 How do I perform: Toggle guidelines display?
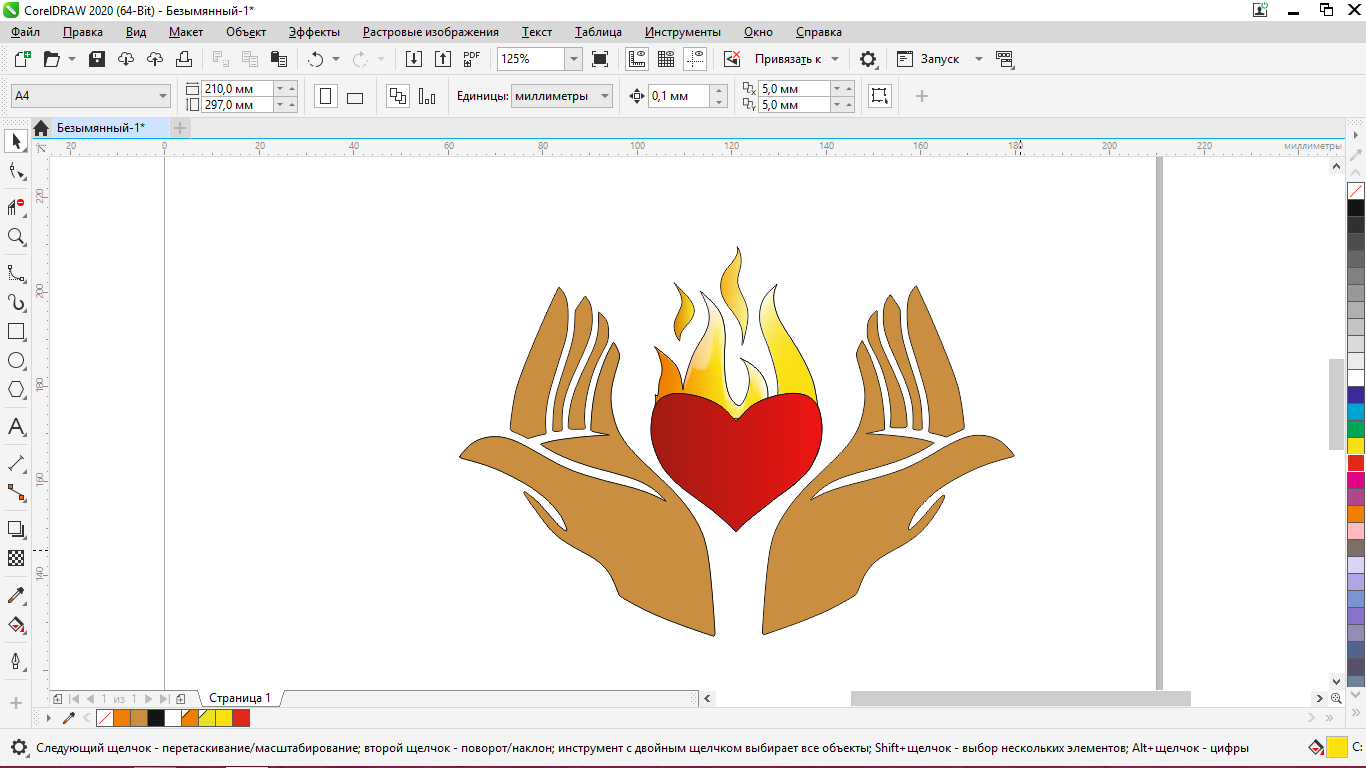695,59
